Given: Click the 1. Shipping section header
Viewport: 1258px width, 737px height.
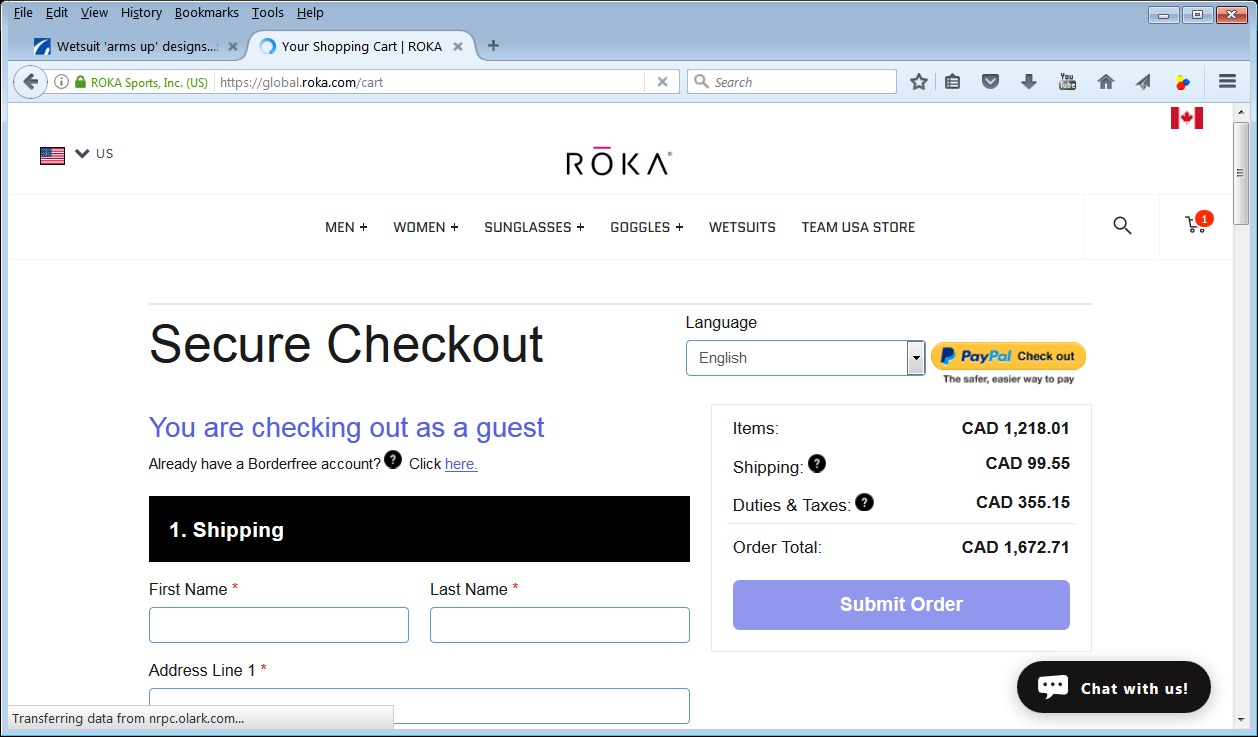Looking at the screenshot, I should (419, 529).
